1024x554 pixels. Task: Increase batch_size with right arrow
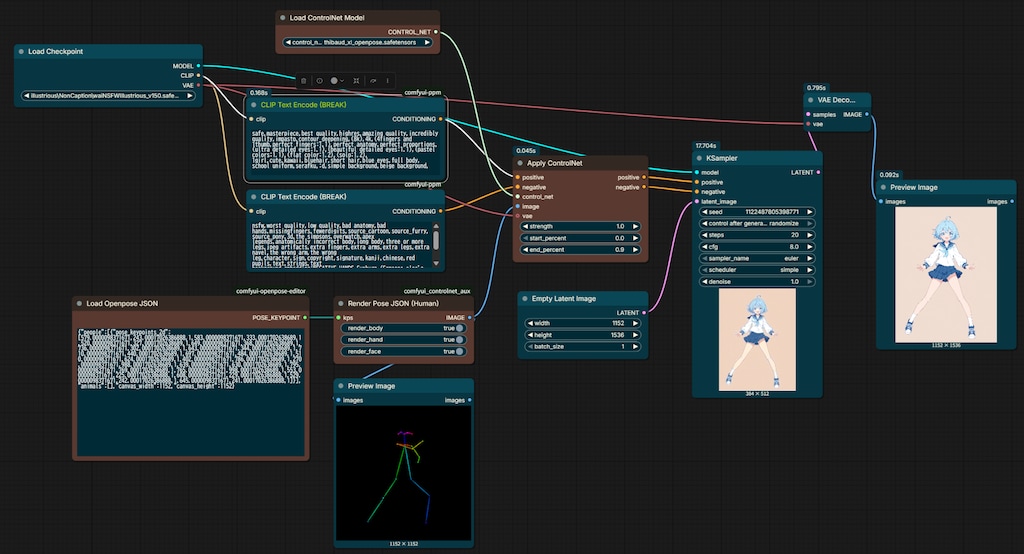coord(635,347)
